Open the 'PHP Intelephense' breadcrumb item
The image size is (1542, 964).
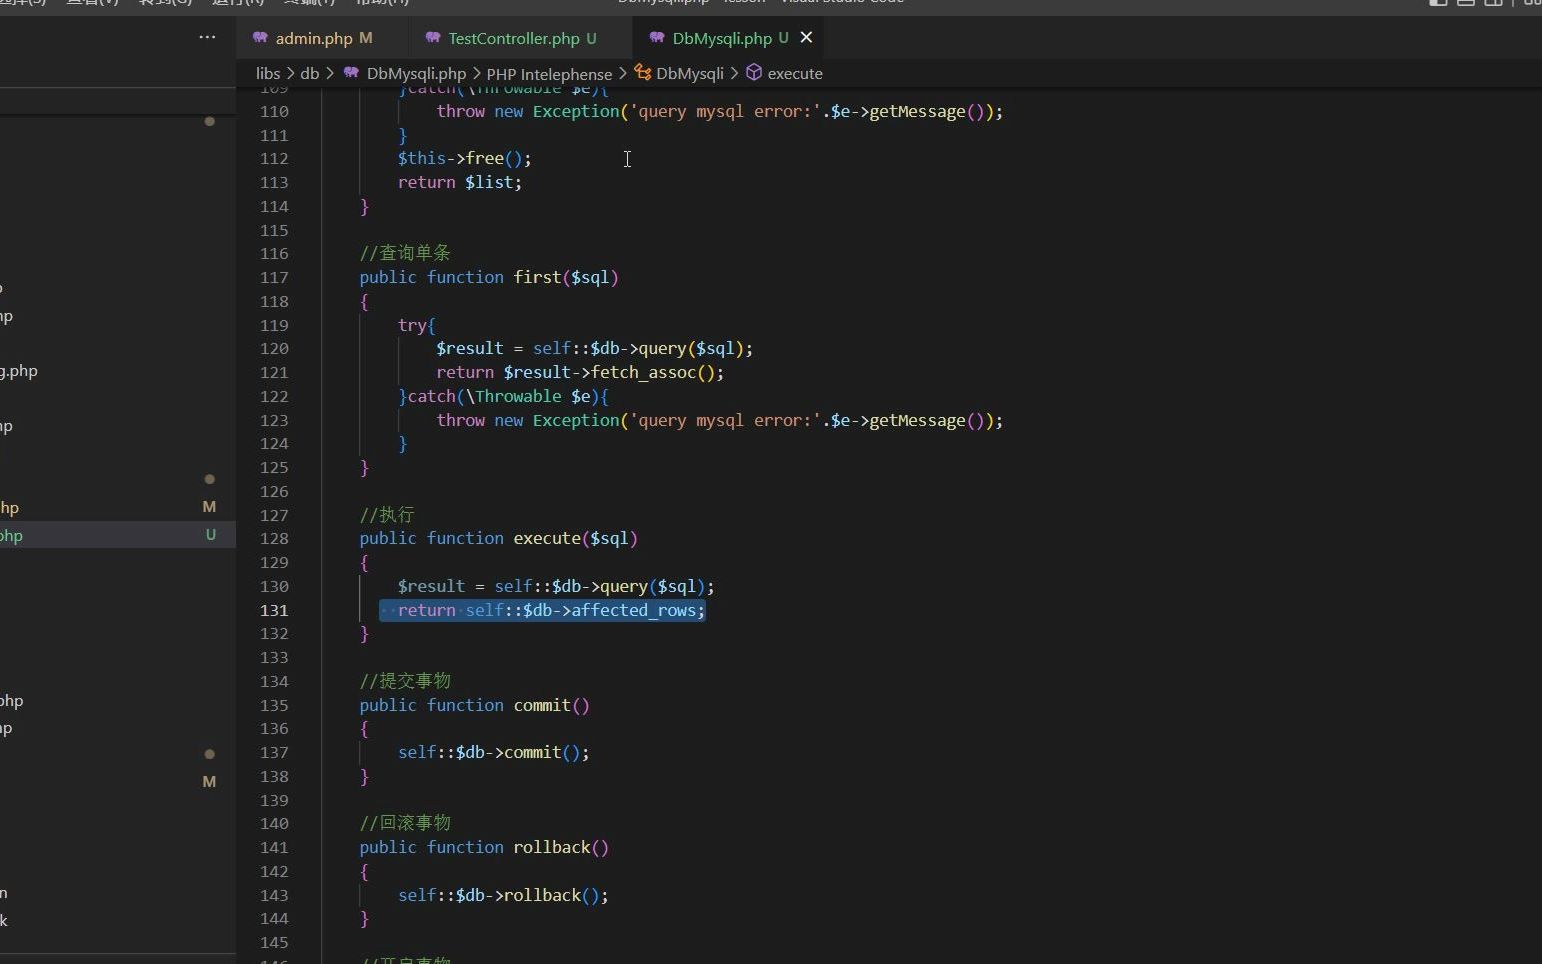(549, 73)
